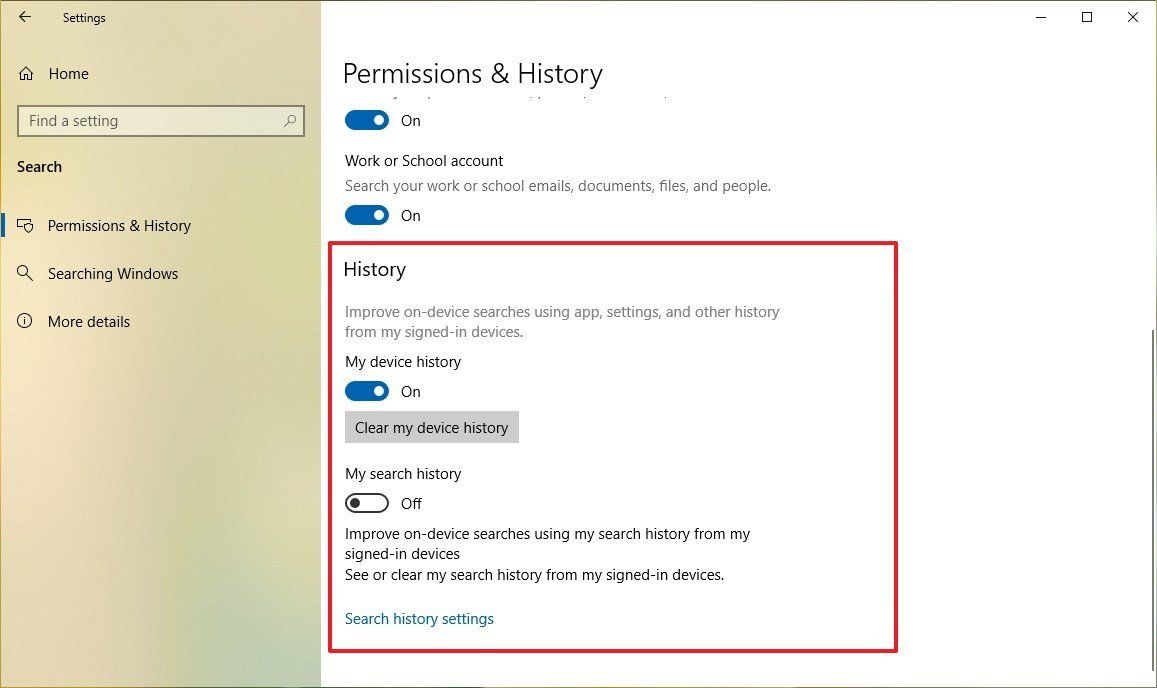Enable the My search history toggle

click(366, 503)
